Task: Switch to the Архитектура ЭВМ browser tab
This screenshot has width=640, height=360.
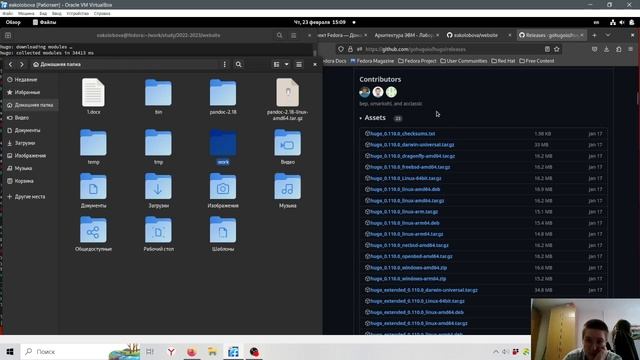Action: (404, 35)
